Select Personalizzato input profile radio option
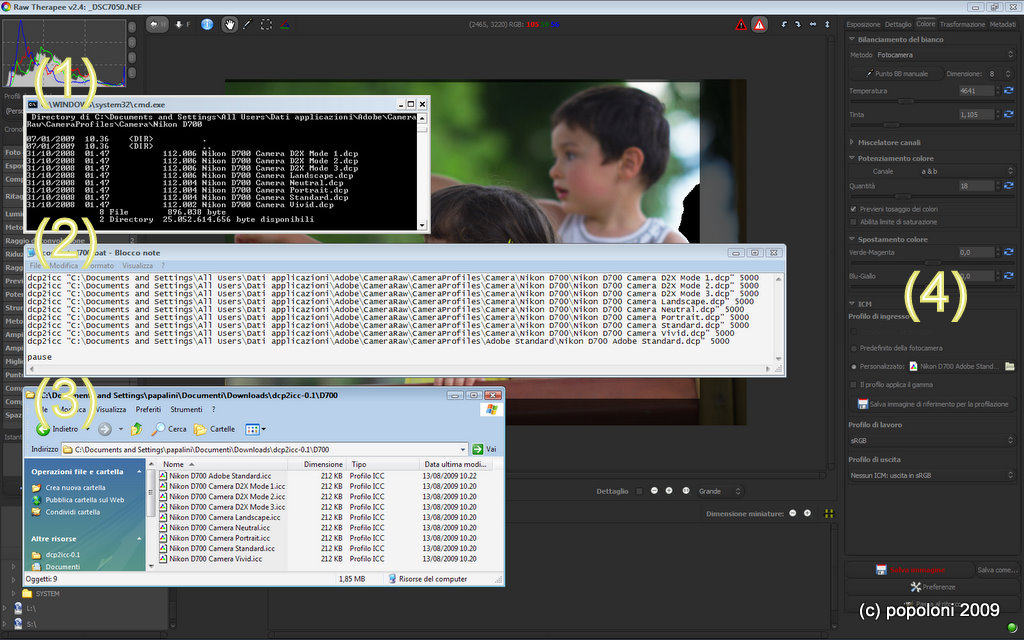Viewport: 1024px width, 640px height. click(854, 366)
